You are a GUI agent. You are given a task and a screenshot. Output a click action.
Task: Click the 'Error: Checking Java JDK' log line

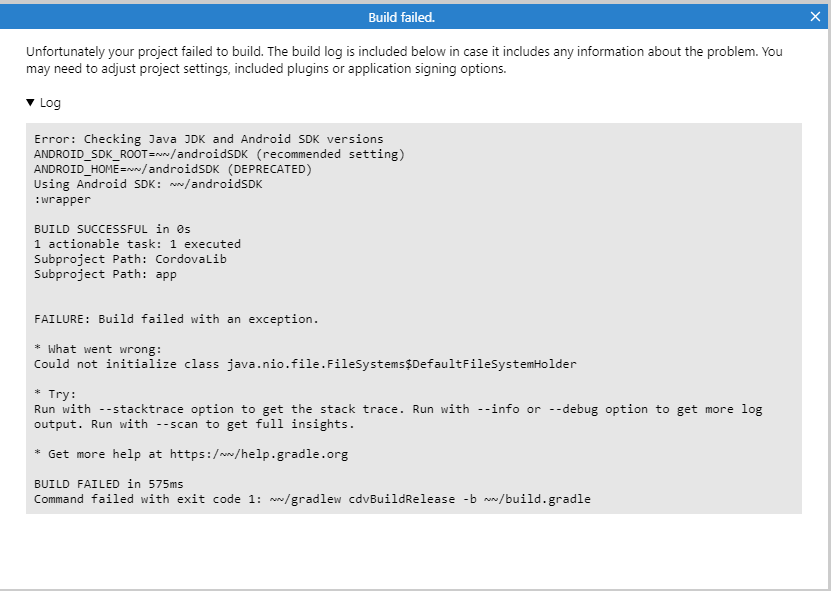click(x=209, y=139)
